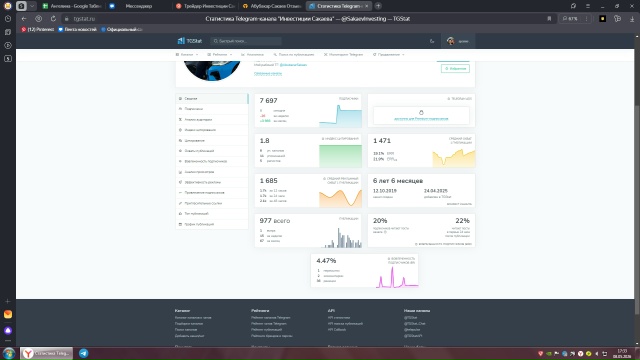Click the Premium subscribers access link
The width and height of the screenshot is (640, 360).
point(421,119)
